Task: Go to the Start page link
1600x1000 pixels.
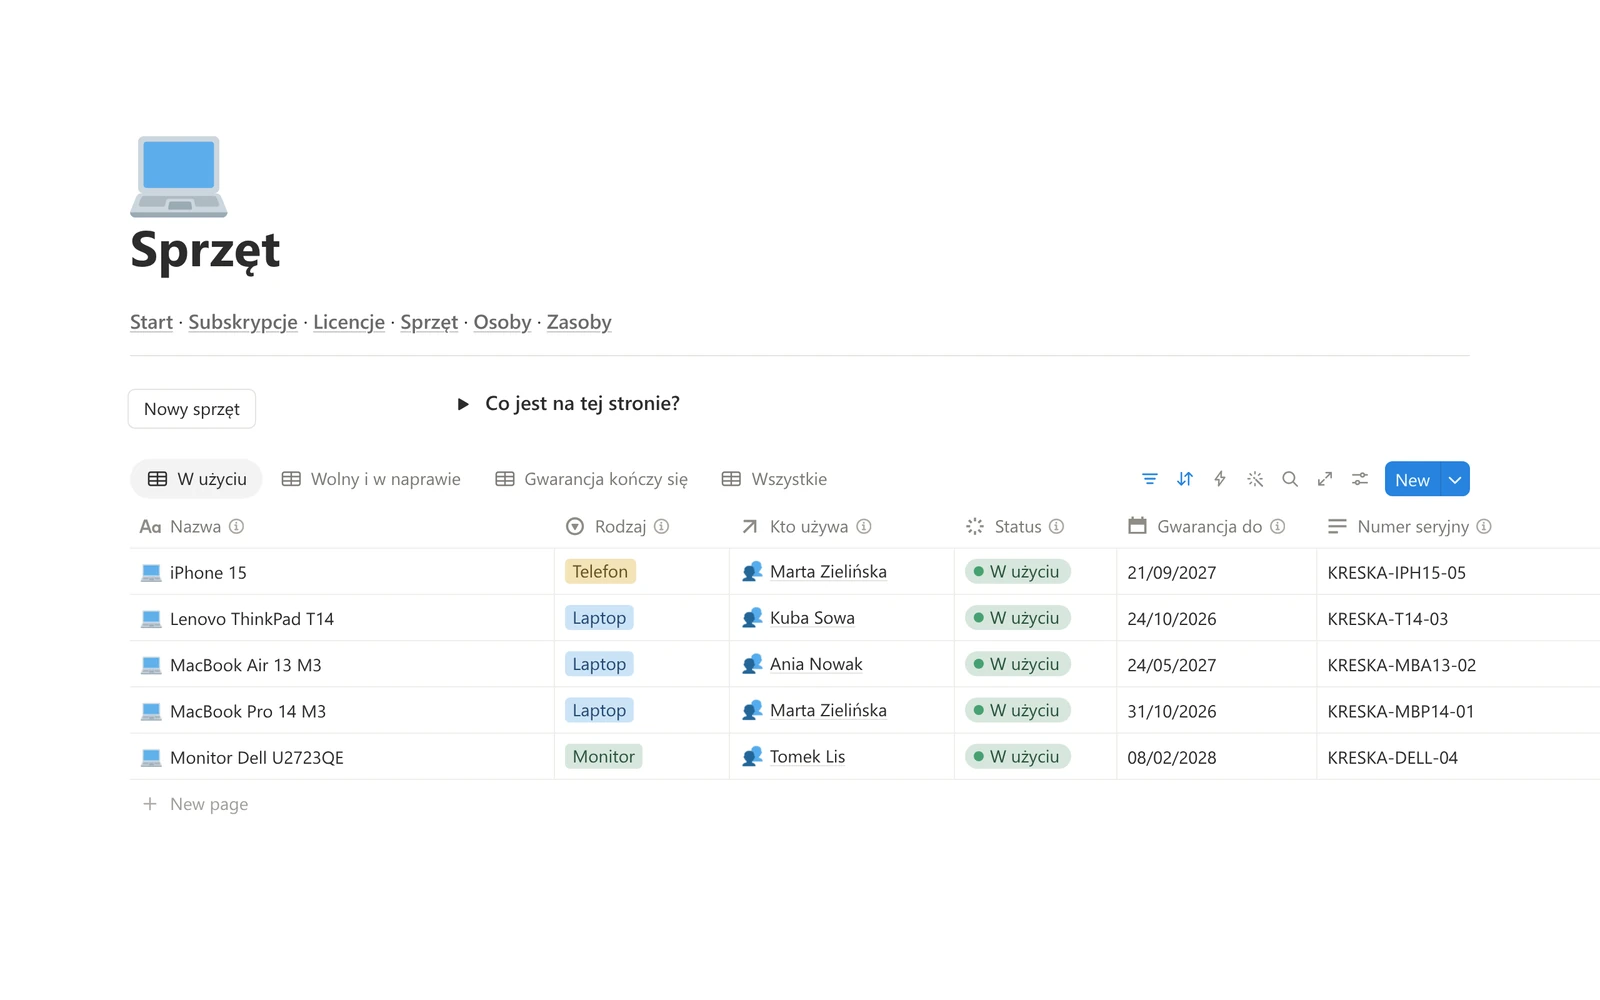Action: (x=151, y=322)
